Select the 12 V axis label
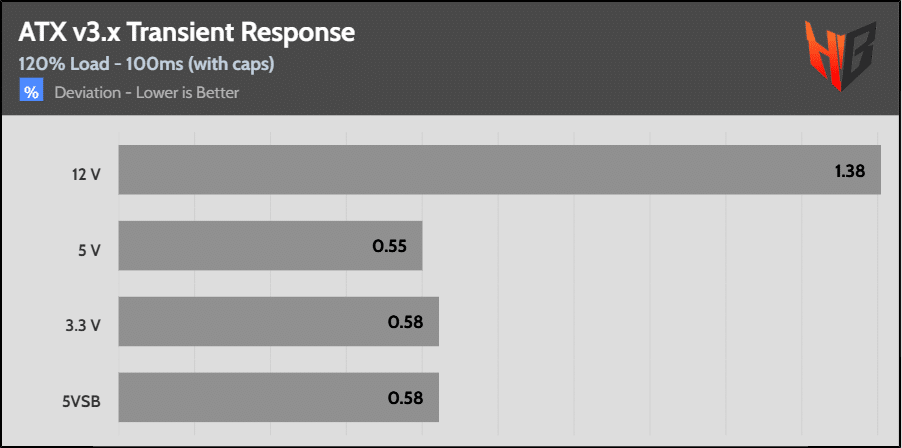This screenshot has width=902, height=448. point(85,174)
